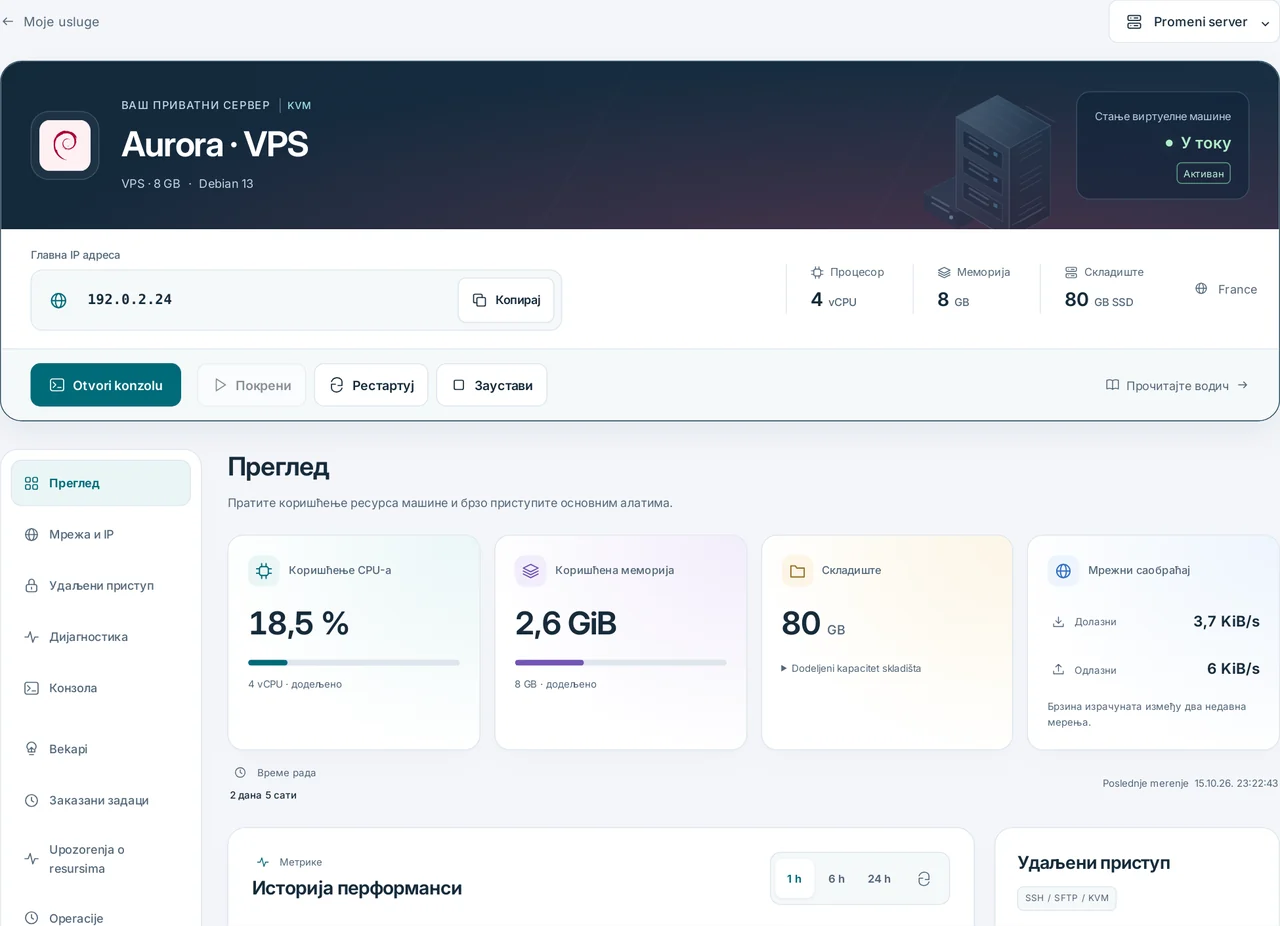
Task: Click the Debian logo icon
Action: [65, 145]
